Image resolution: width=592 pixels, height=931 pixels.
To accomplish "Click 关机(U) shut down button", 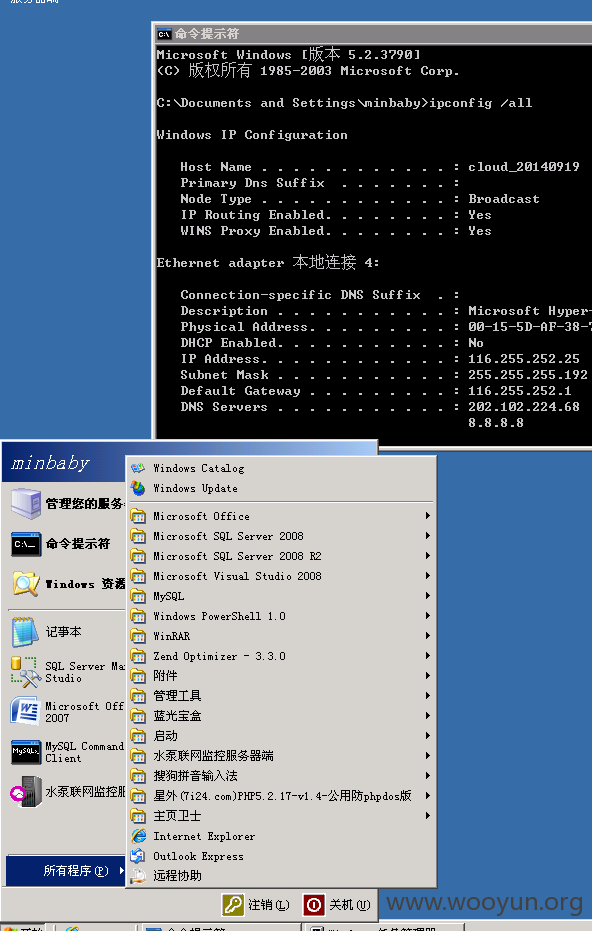I will (337, 905).
